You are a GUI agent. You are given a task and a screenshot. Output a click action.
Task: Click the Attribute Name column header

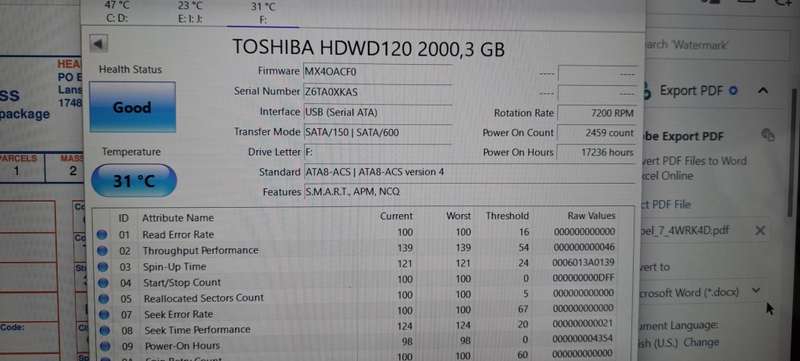[178, 218]
